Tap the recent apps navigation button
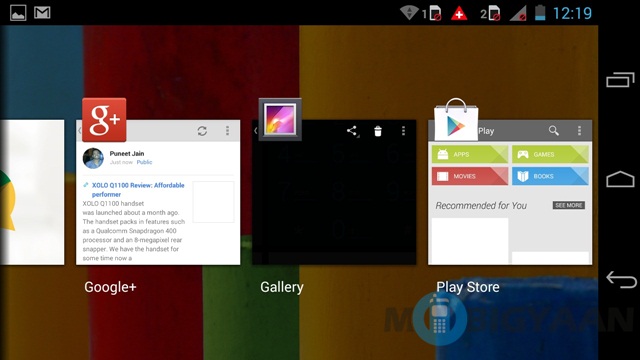Image resolution: width=640 pixels, height=360 pixels. click(620, 80)
